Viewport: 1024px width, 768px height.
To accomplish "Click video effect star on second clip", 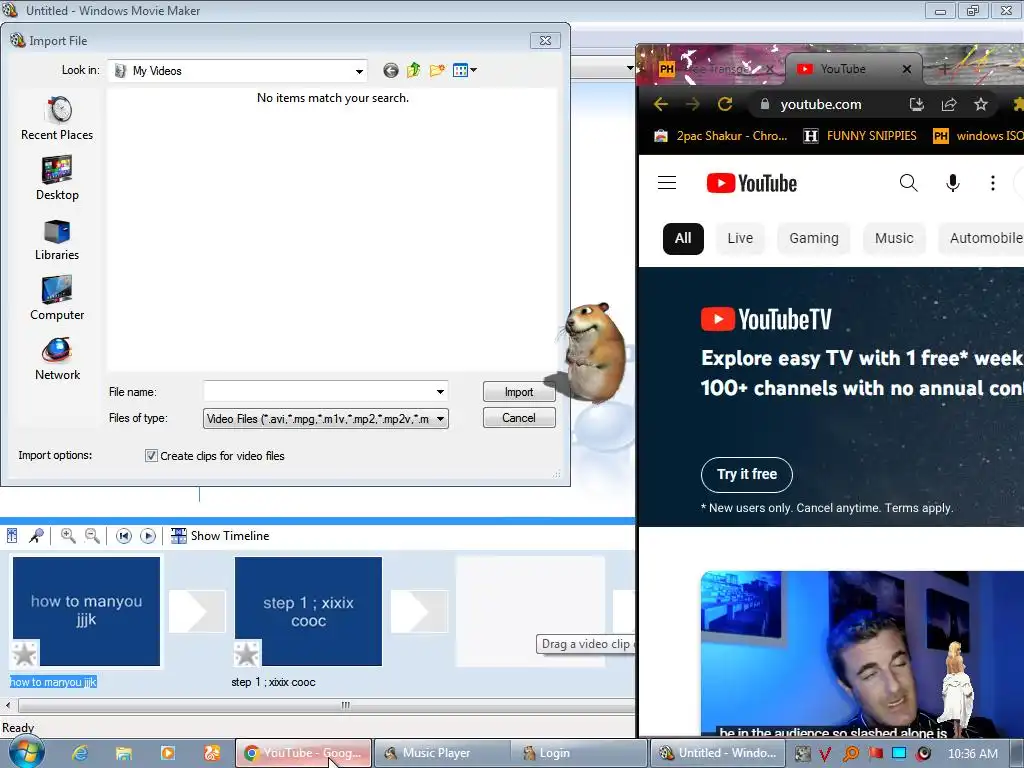I will pyautogui.click(x=247, y=654).
